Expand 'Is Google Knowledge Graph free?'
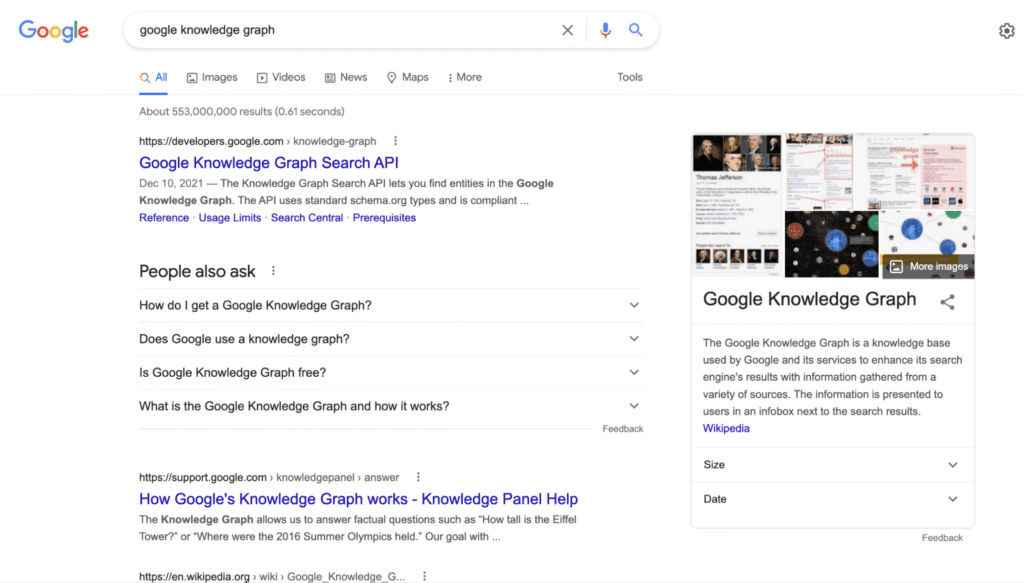 coord(634,372)
